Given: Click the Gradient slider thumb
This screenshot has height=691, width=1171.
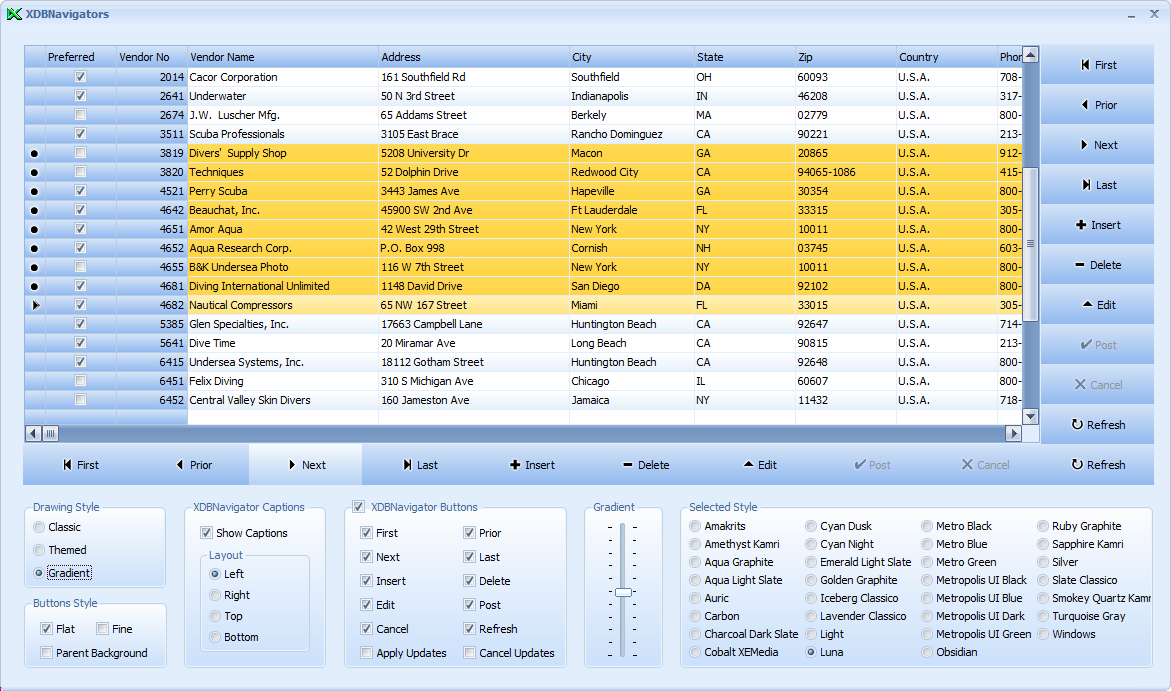Looking at the screenshot, I should tap(623, 592).
